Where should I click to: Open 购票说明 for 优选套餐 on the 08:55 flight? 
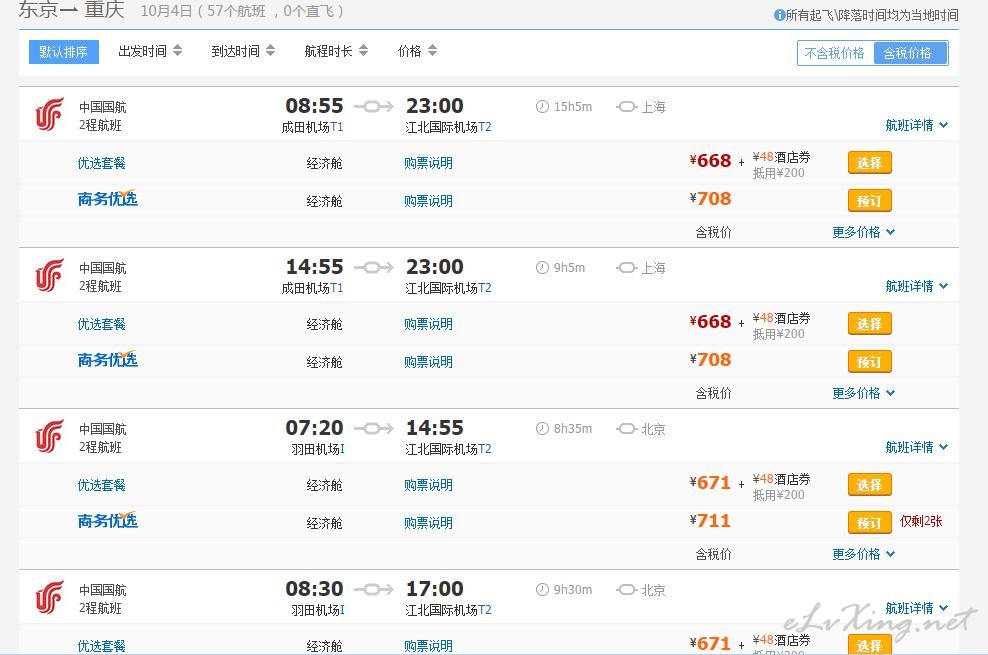pyautogui.click(x=428, y=163)
